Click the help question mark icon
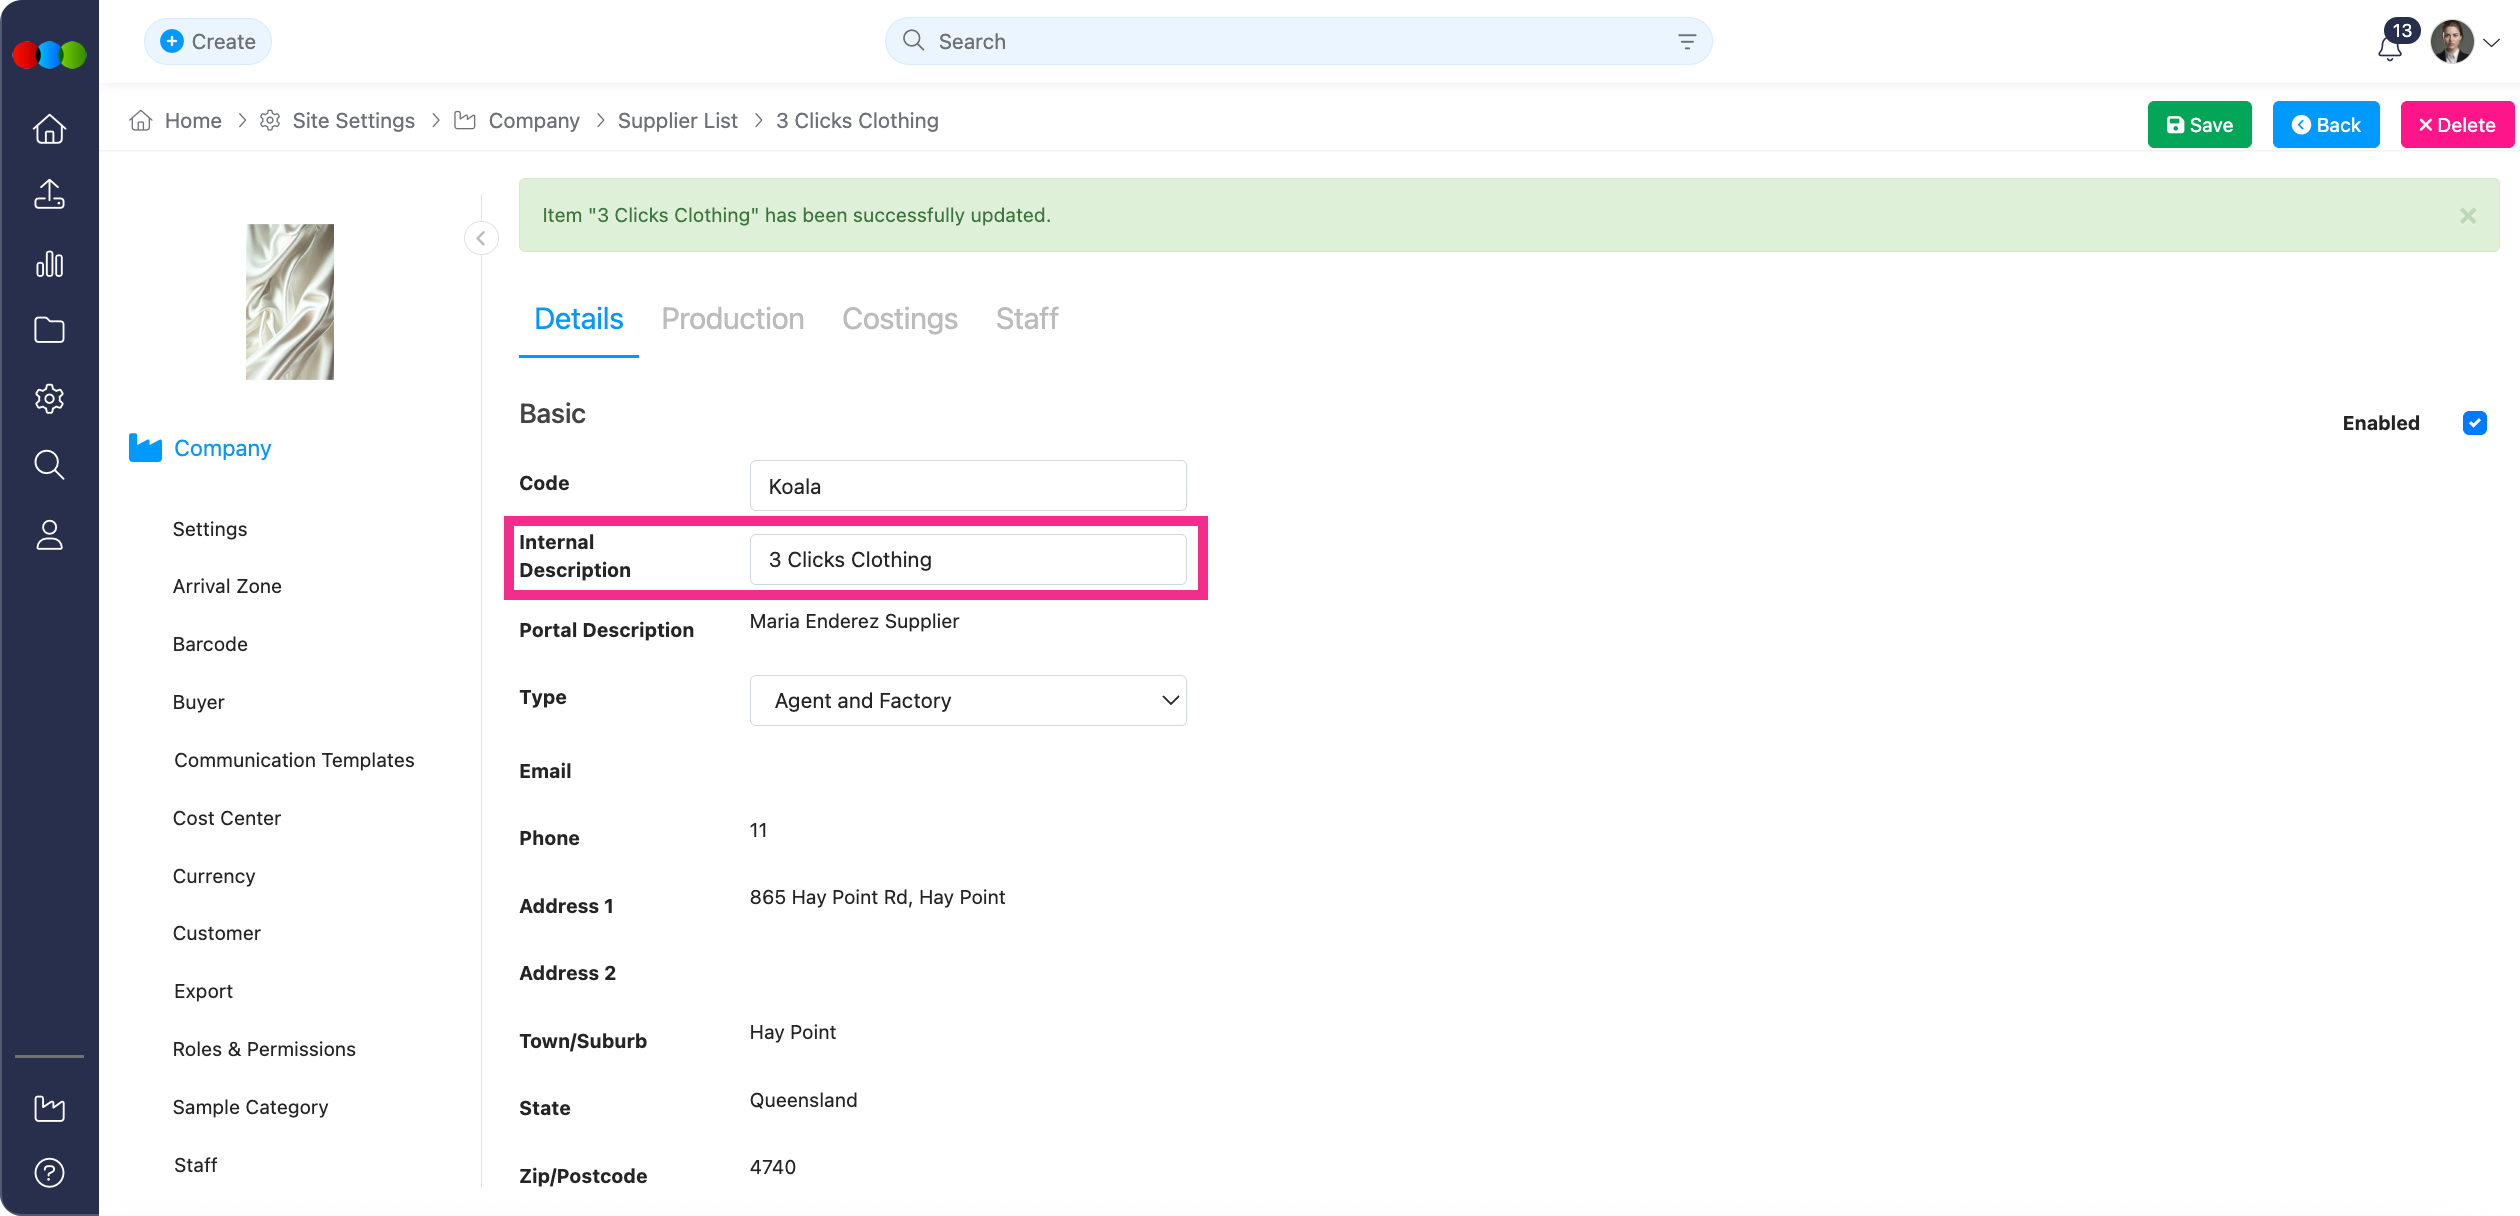The image size is (2520, 1216). coord(49,1172)
